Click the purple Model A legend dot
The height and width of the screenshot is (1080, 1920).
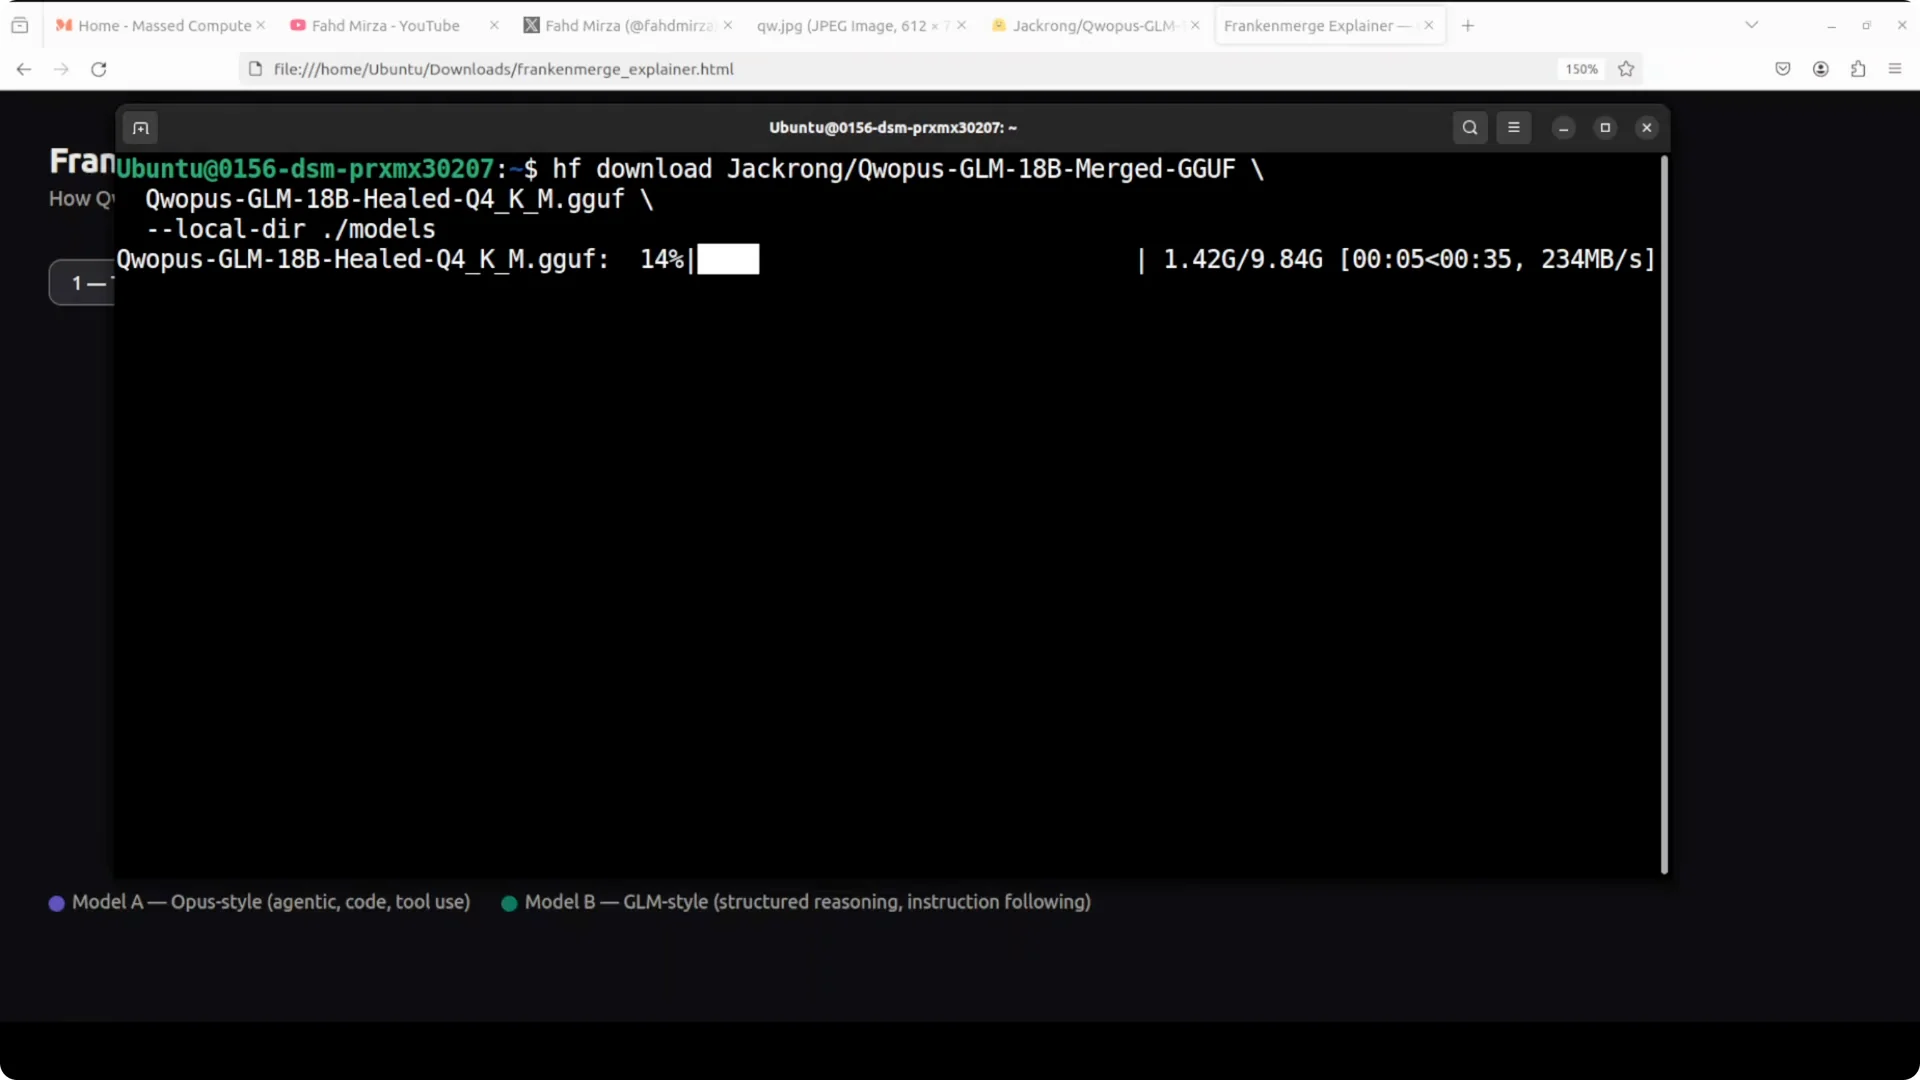click(x=57, y=903)
